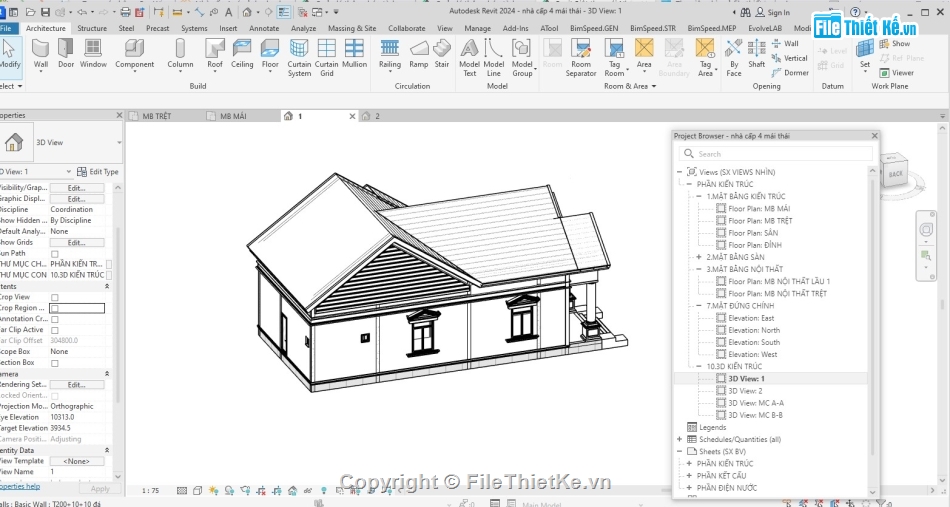Toggle the Section Box checkbox
The width and height of the screenshot is (950, 507).
[x=55, y=363]
